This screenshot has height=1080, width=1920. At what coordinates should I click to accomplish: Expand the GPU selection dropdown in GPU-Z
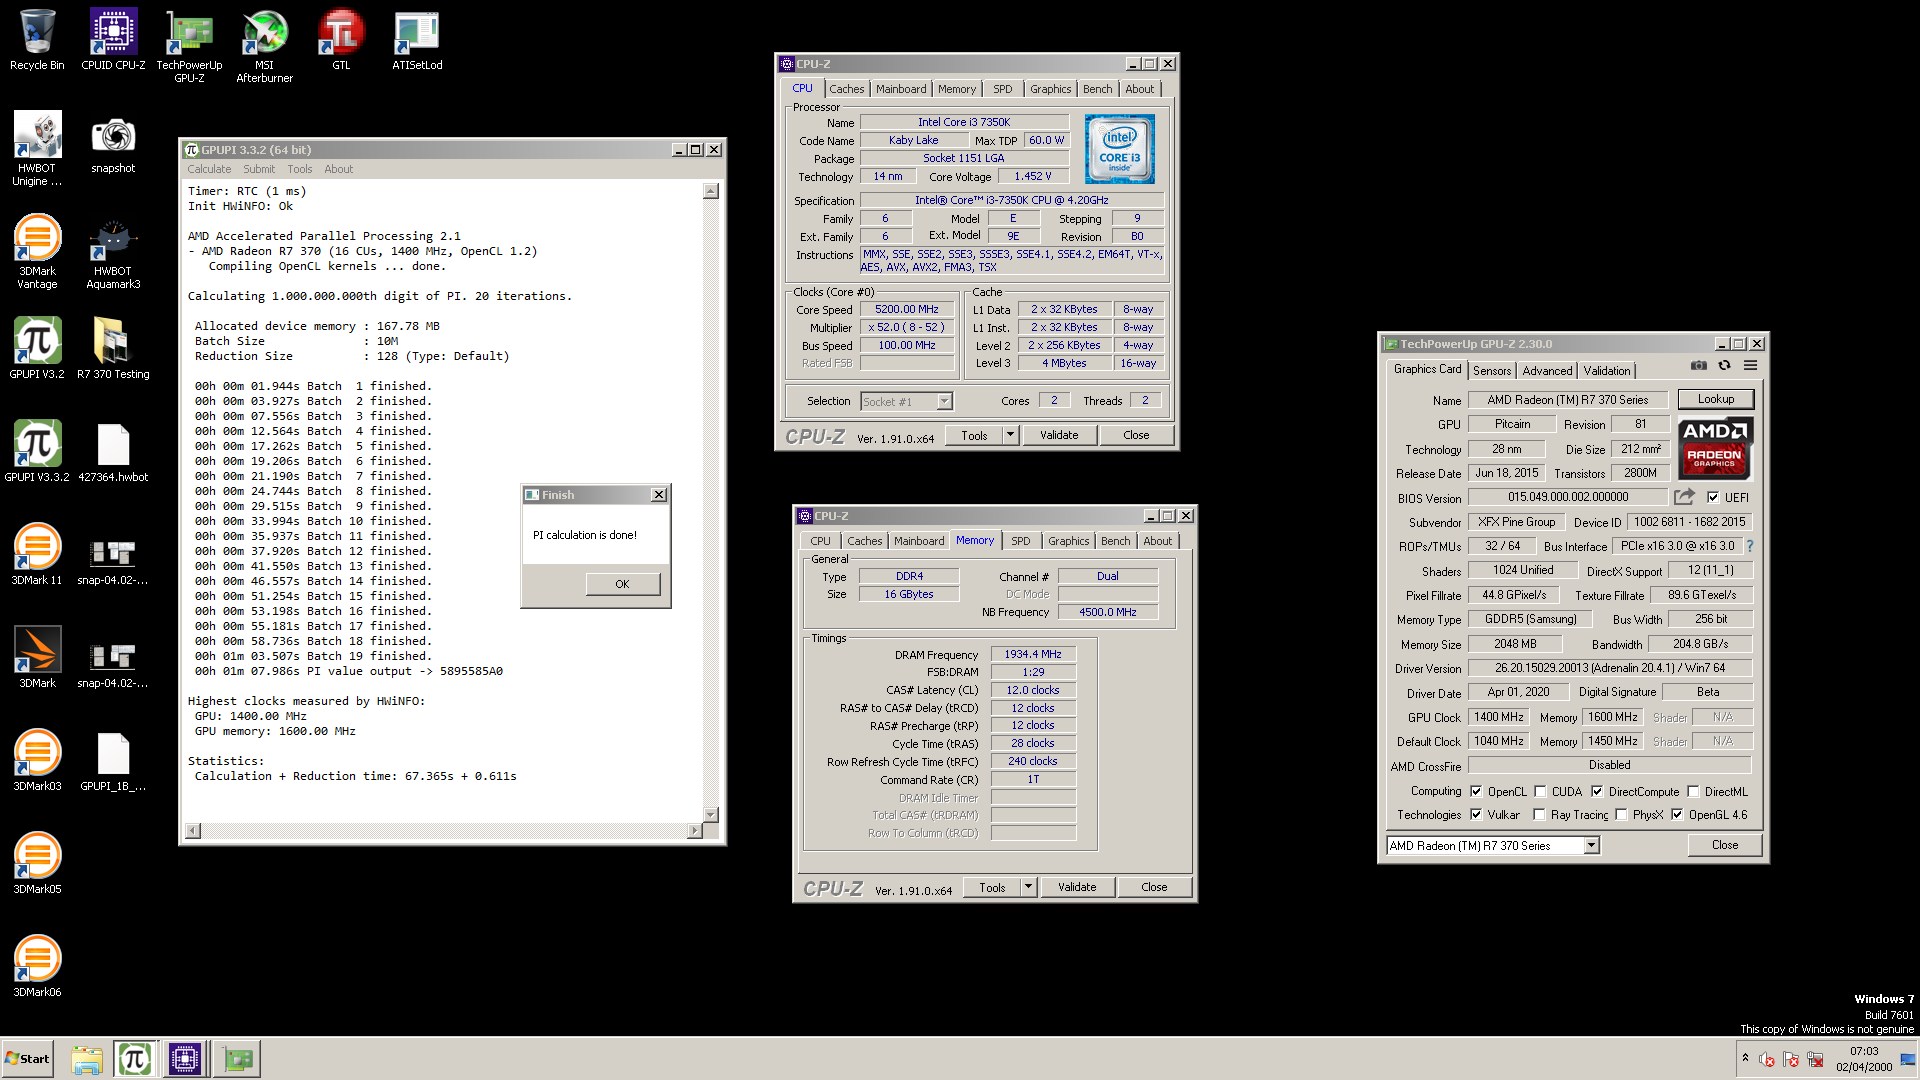(1590, 846)
